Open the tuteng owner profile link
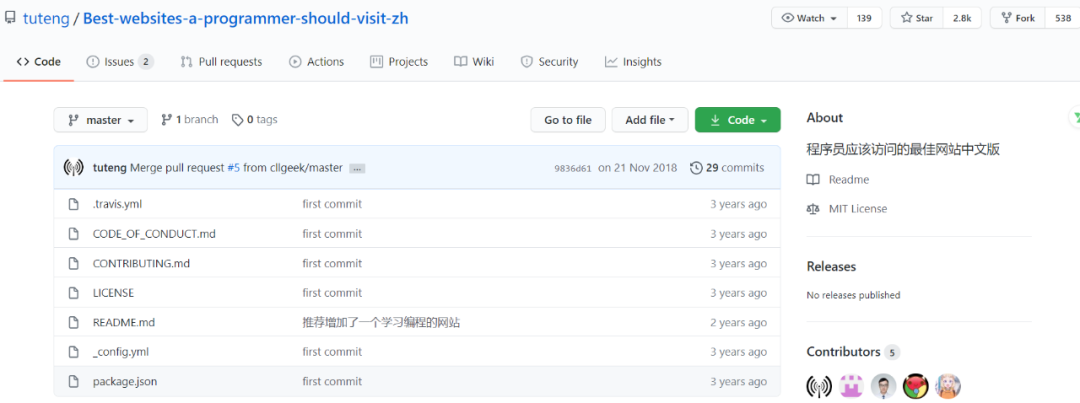Viewport: 1080px width, 403px height. pos(46,19)
